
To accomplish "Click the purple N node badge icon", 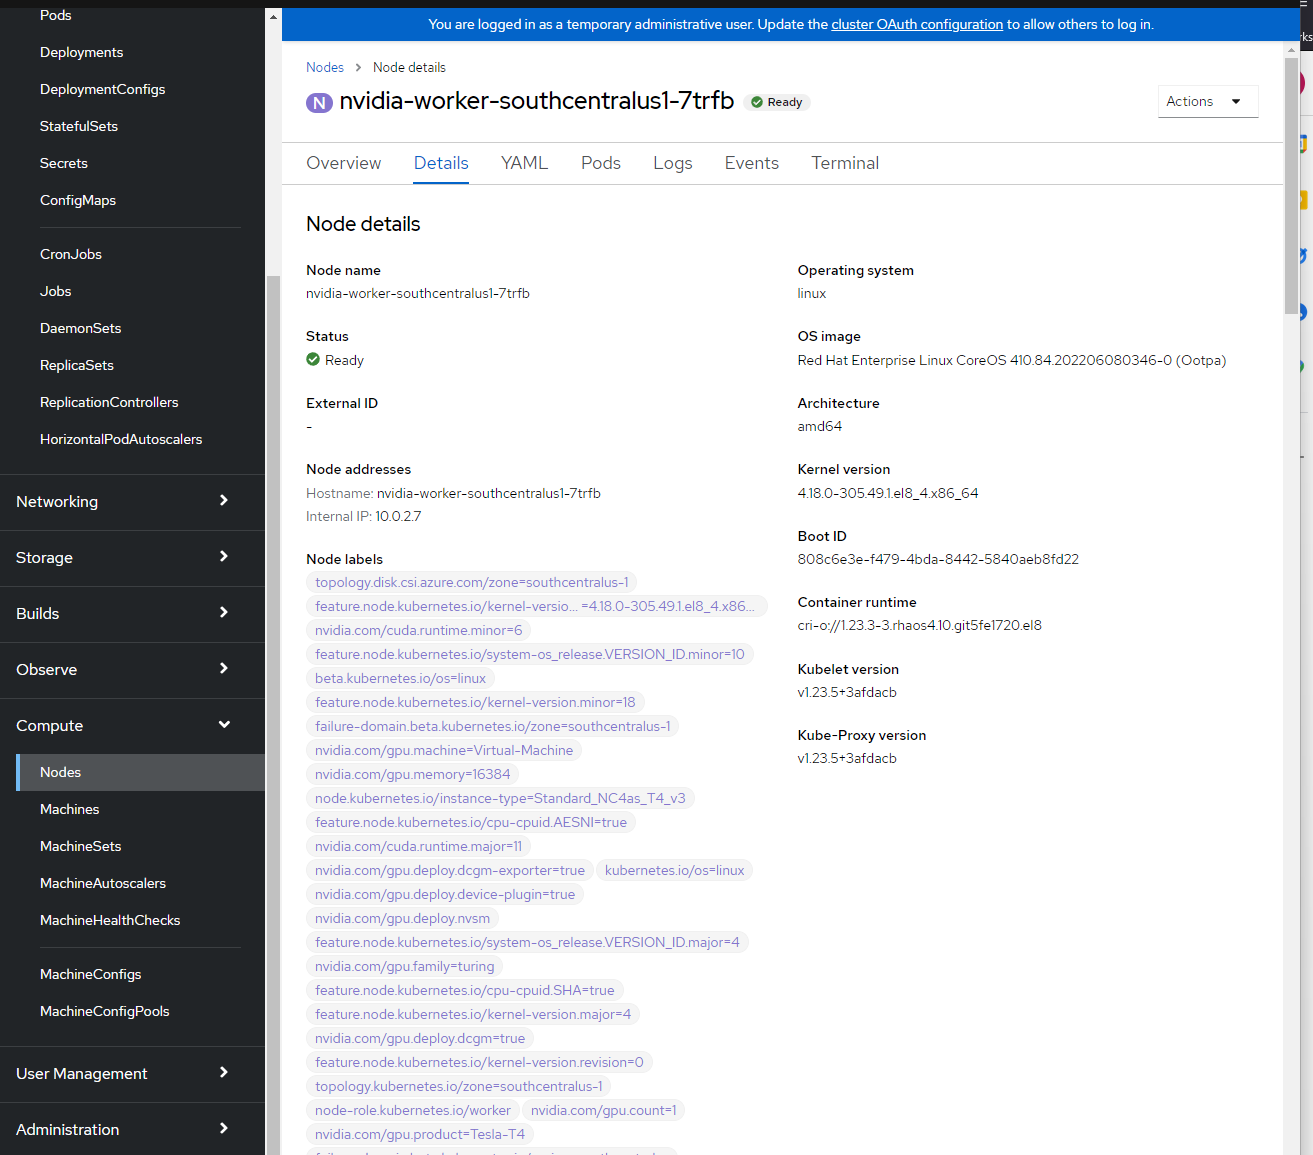I will (x=319, y=103).
